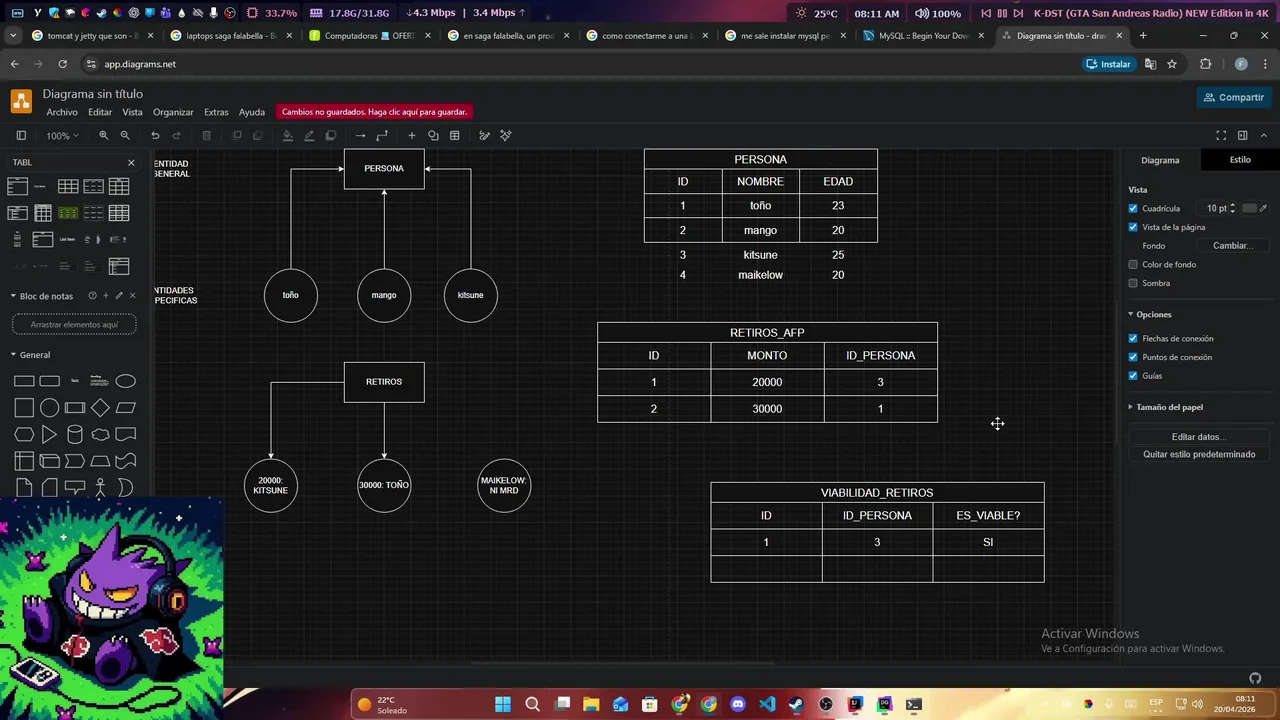
Task: Collapse the Bloc de notas section
Action: 14,296
